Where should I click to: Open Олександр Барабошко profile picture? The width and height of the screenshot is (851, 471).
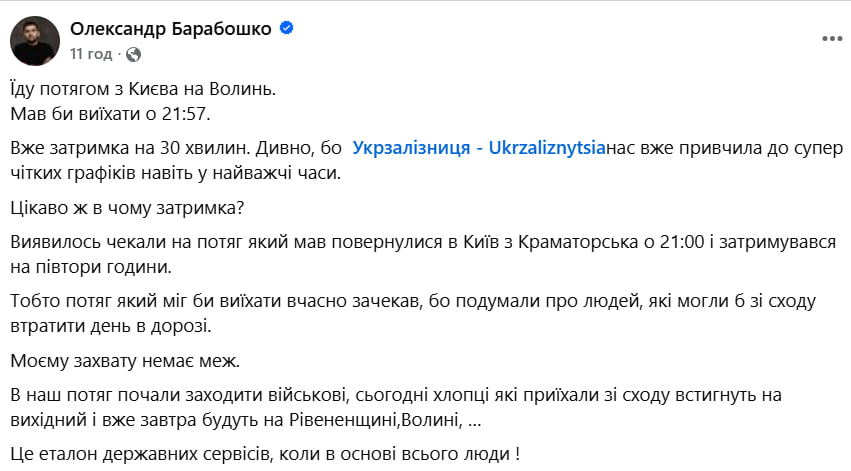[33, 40]
